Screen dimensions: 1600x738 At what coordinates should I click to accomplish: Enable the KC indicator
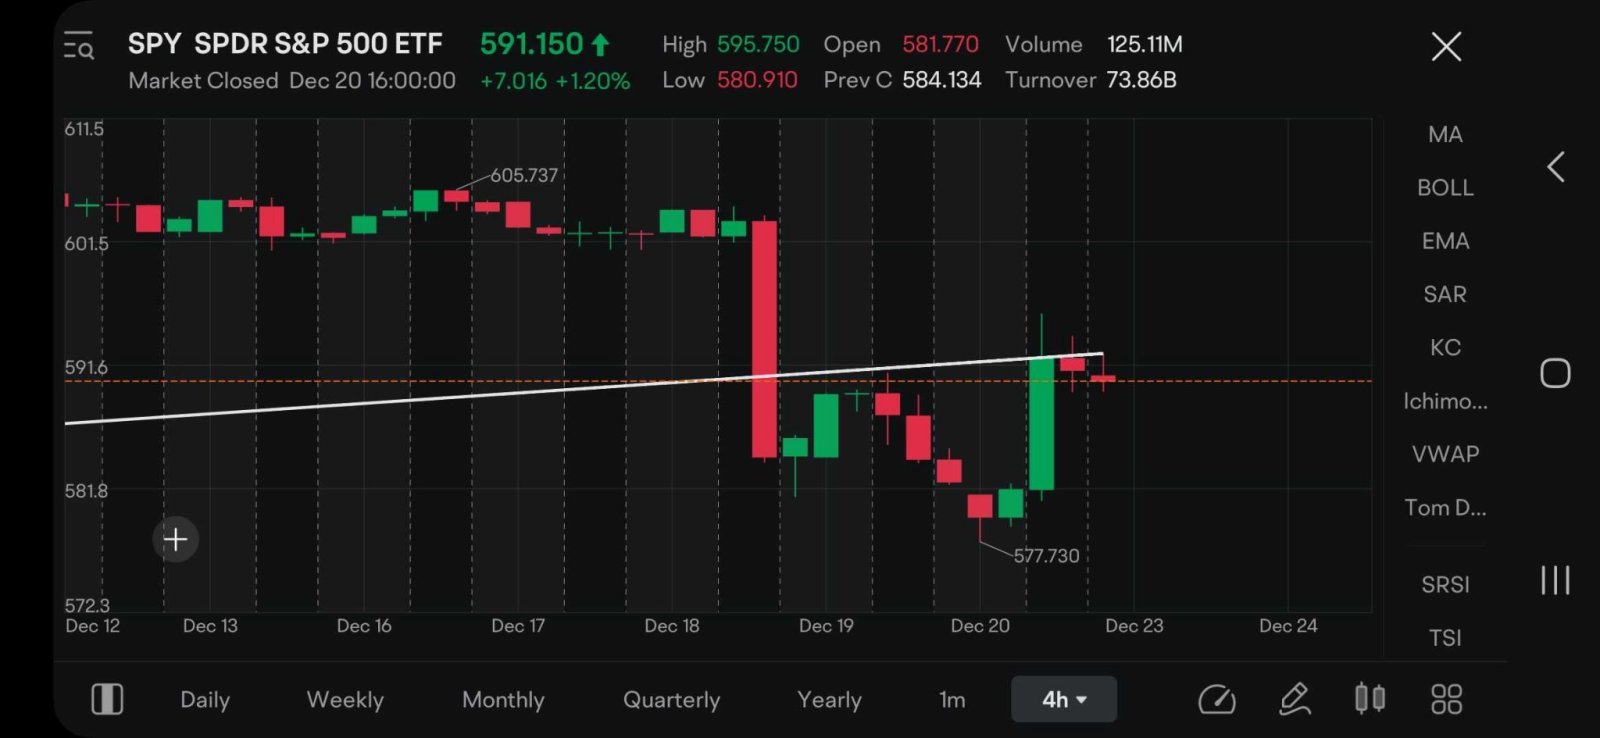(1445, 347)
